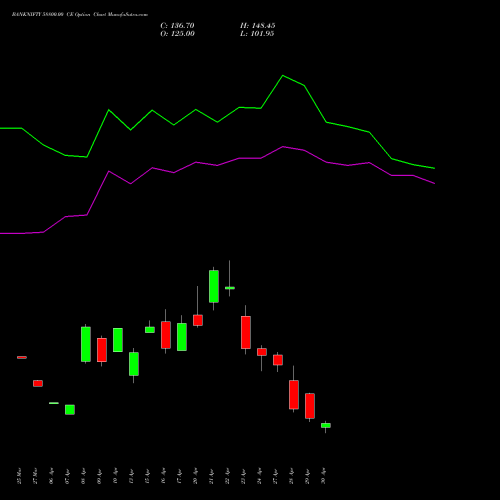Screen dimensions: 500x500
Task: Click the open value O: 125.00
Action: (x=177, y=34)
